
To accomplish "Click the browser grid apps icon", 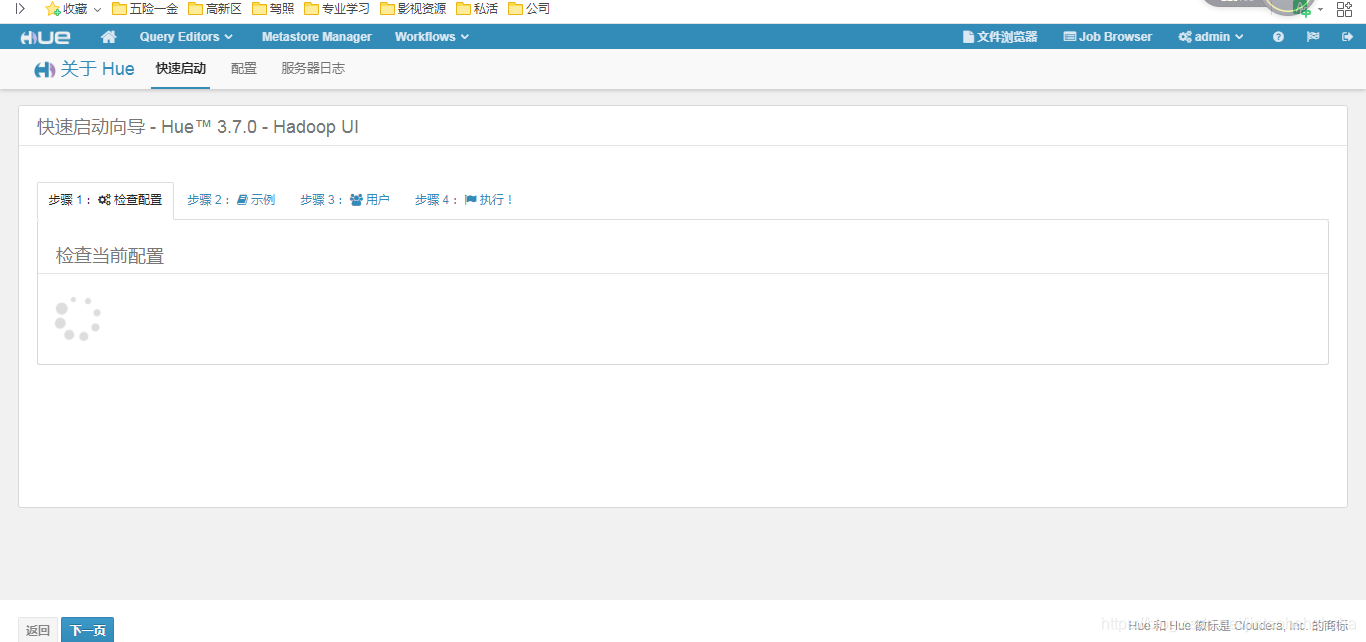I will click(1344, 9).
